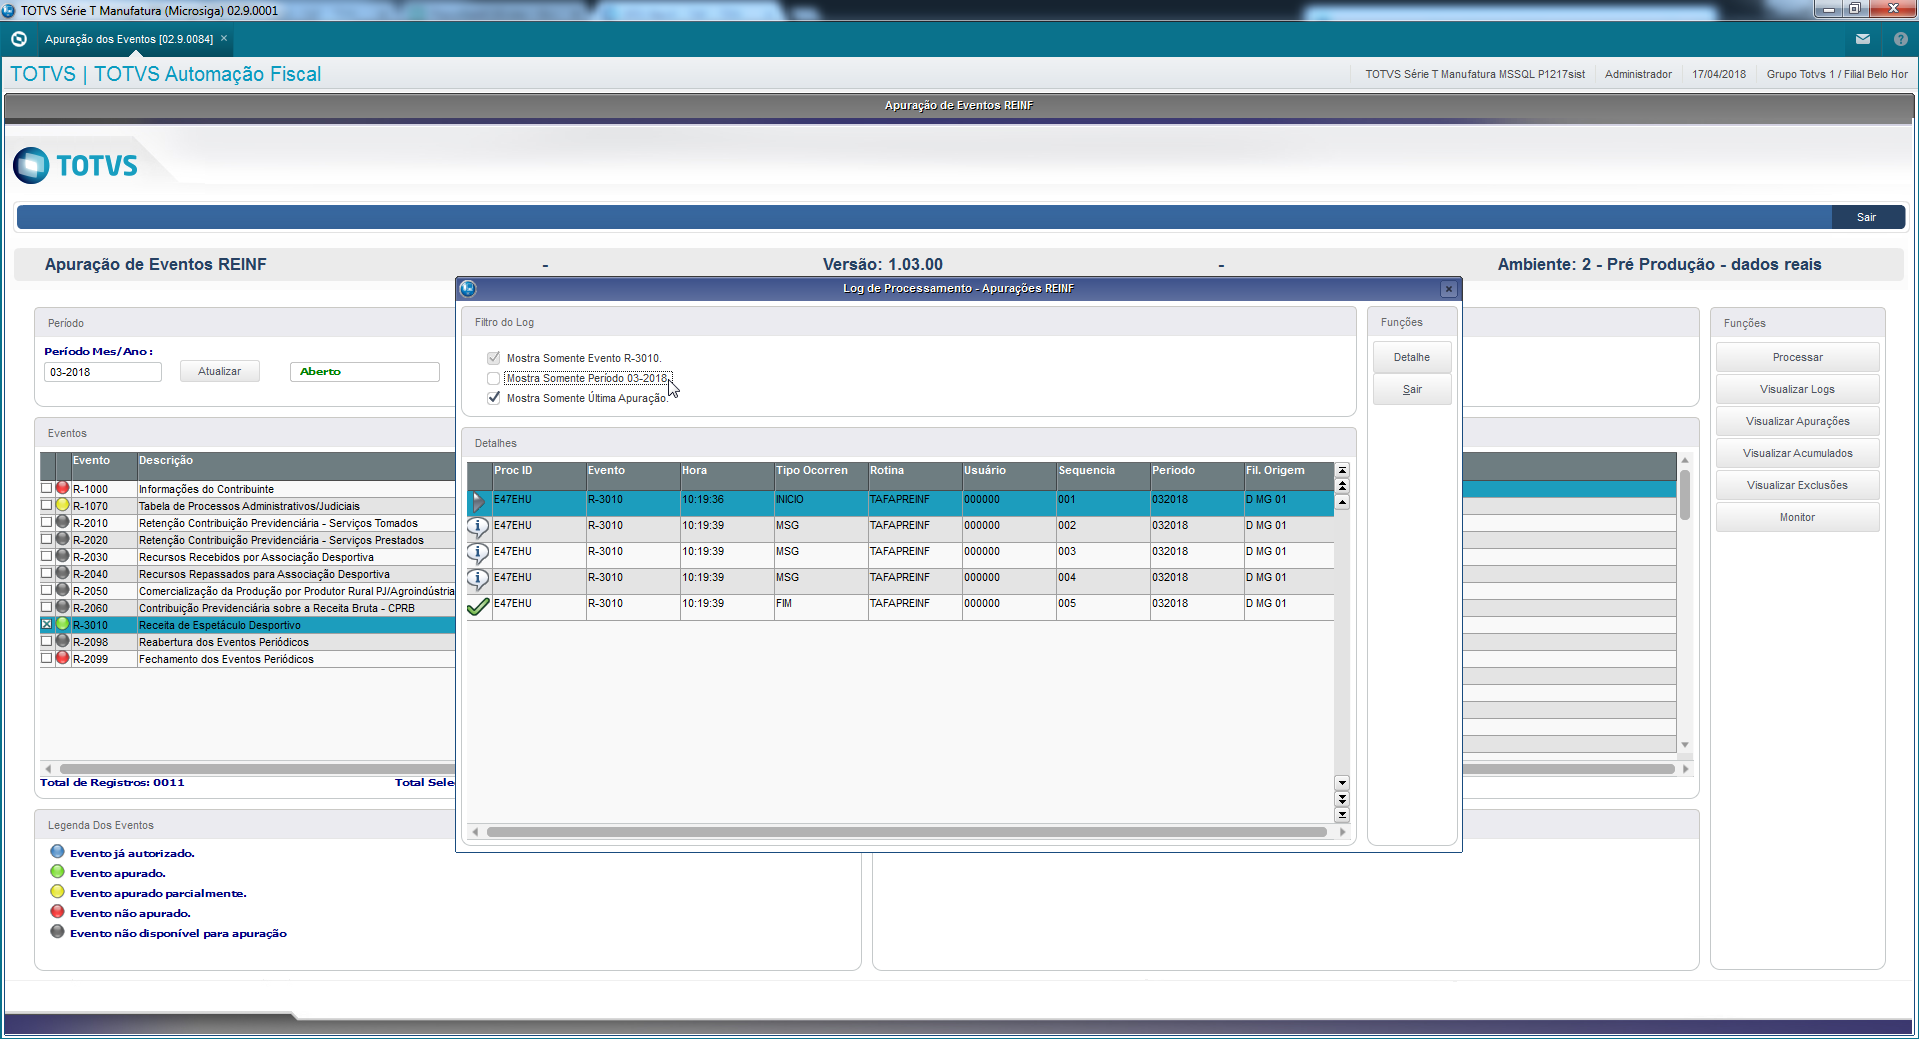The width and height of the screenshot is (1919, 1039).
Task: Open 'Visualizar Apurações'
Action: pos(1797,422)
